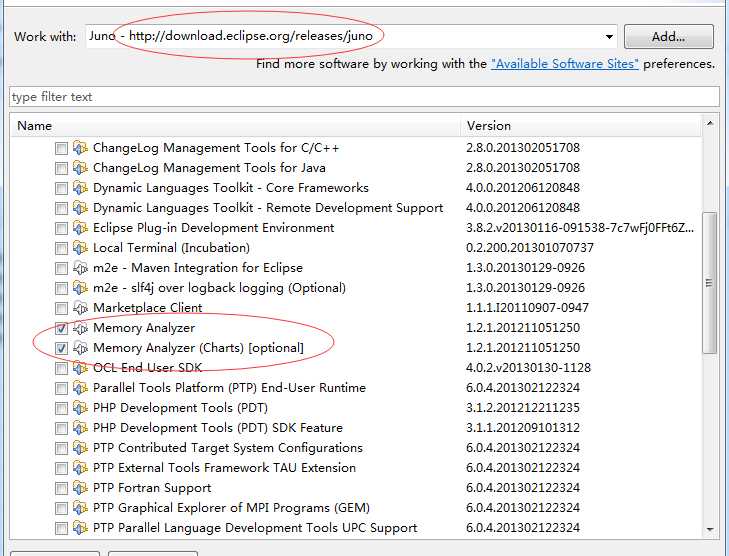Open the Work with site dropdown arrow
The width and height of the screenshot is (729, 556).
click(609, 37)
